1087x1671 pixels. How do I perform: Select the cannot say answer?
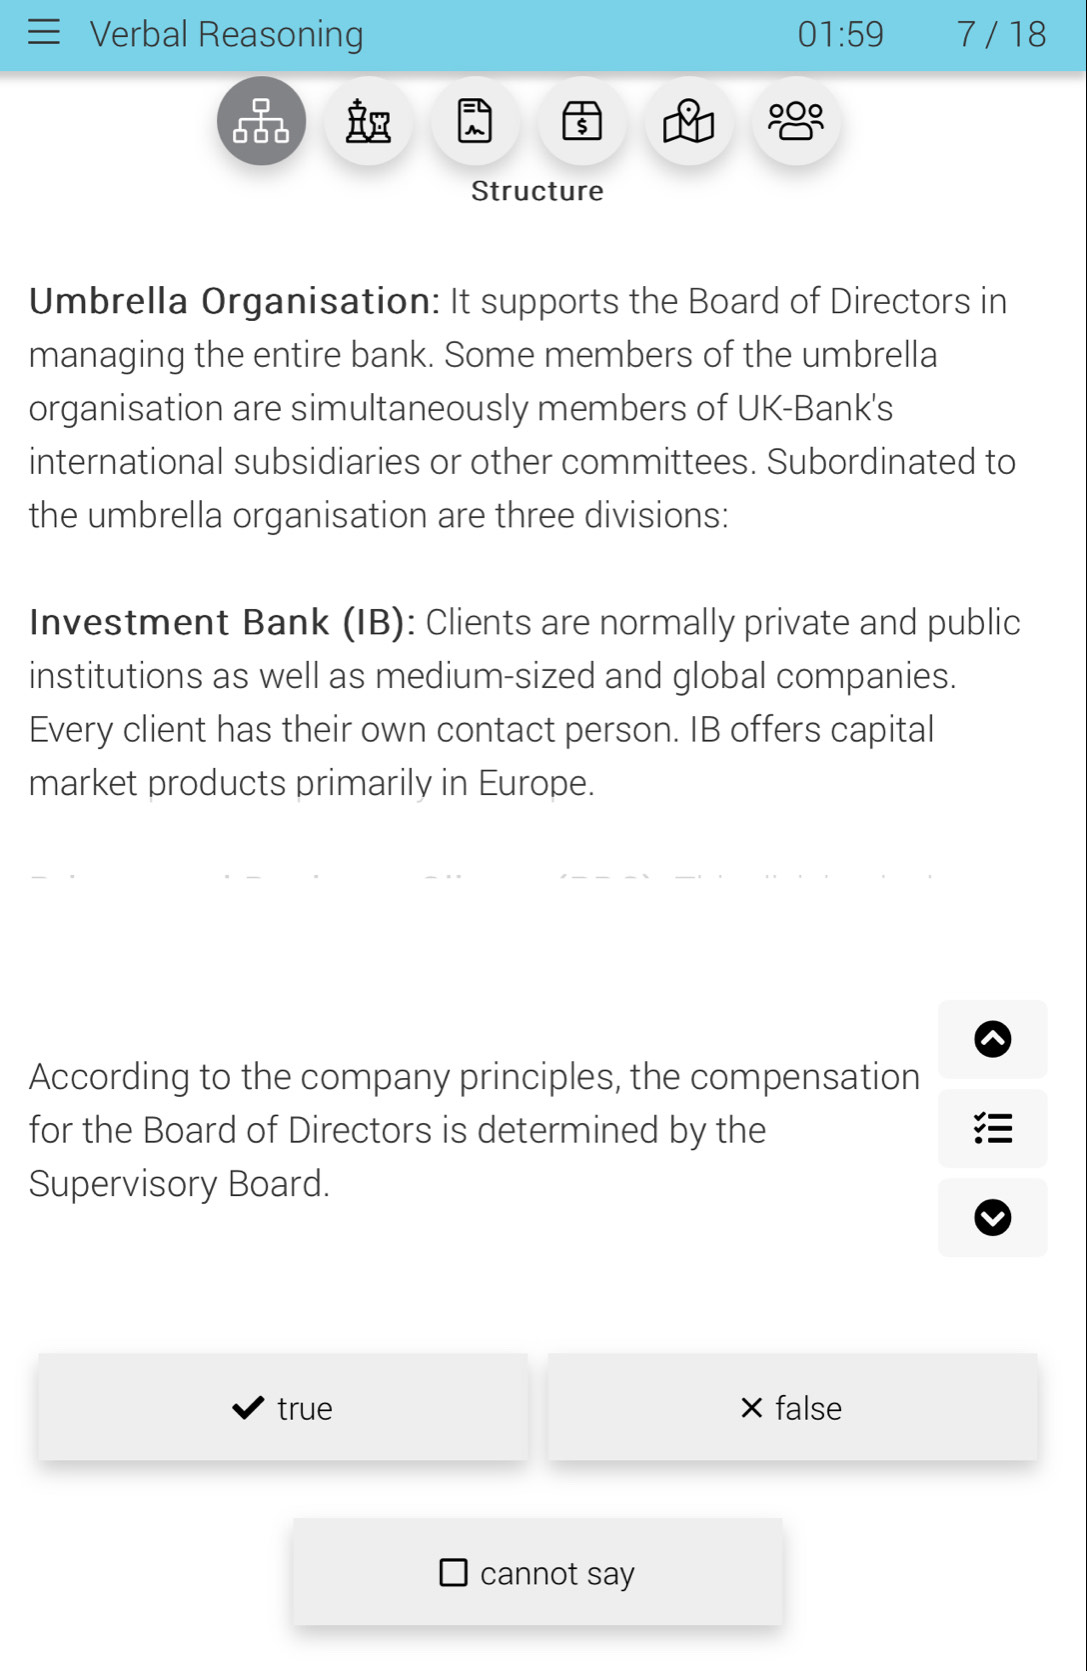tap(538, 1572)
